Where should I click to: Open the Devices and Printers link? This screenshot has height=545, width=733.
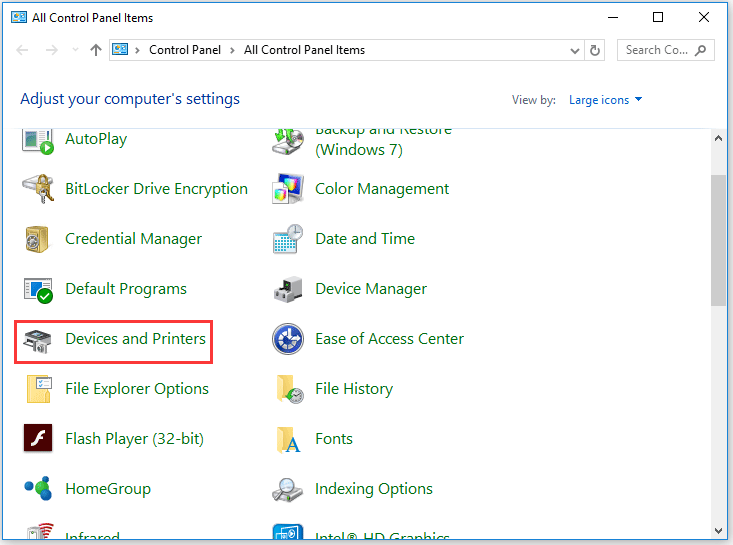coord(136,339)
